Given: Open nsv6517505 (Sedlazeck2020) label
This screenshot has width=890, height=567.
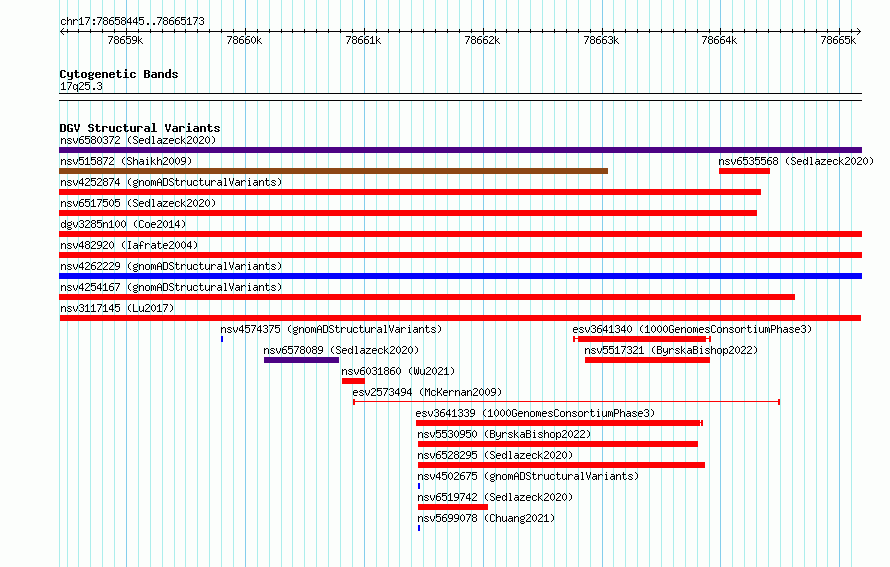Looking at the screenshot, I should (138, 203).
